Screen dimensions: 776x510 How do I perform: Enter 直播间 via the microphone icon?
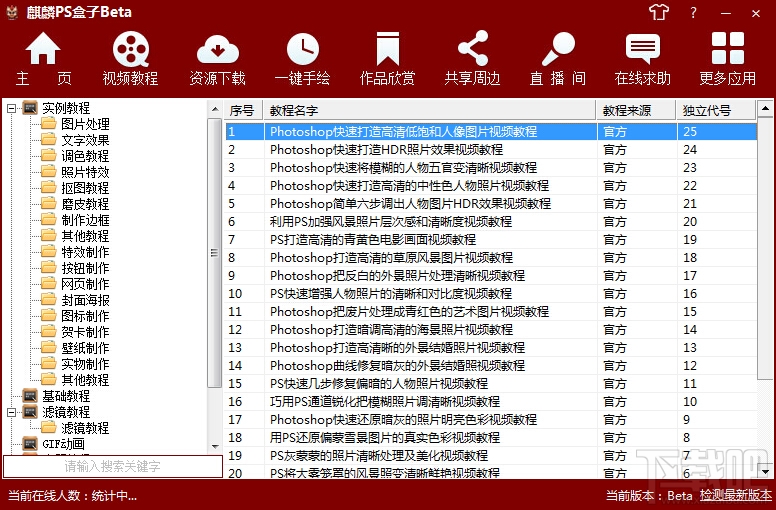click(x=558, y=48)
